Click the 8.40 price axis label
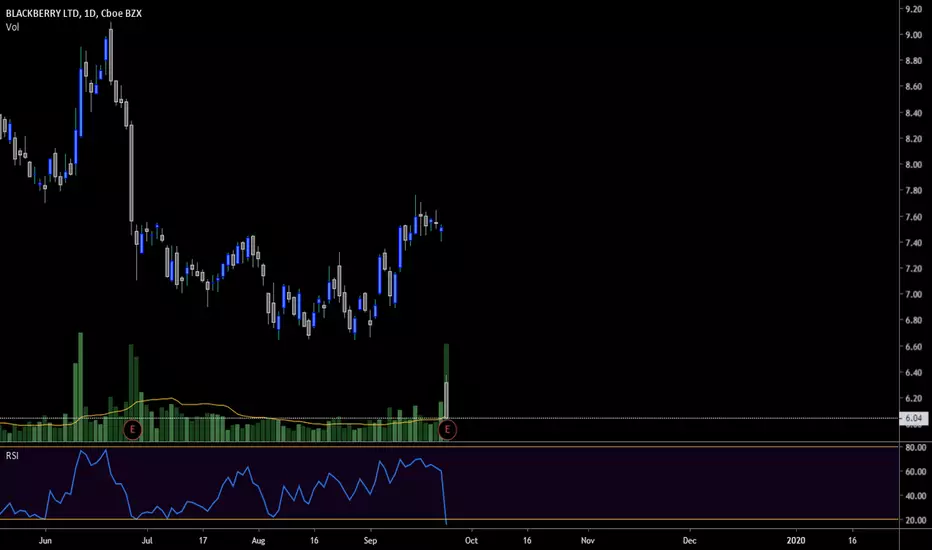 coord(914,113)
